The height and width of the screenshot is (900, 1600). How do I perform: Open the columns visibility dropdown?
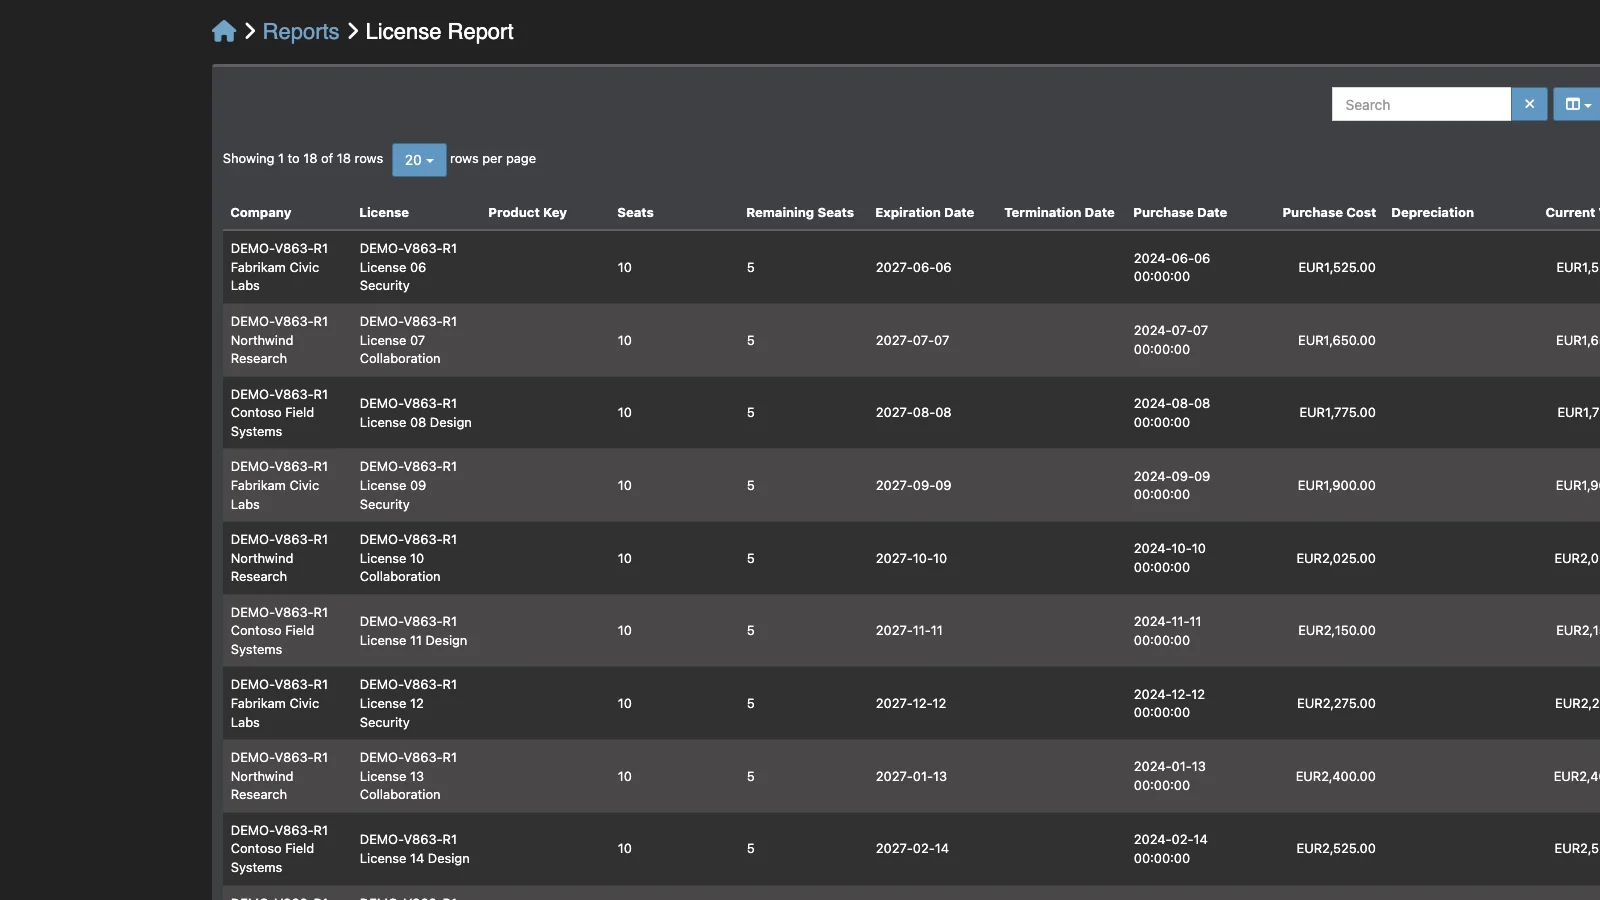(x=1577, y=104)
